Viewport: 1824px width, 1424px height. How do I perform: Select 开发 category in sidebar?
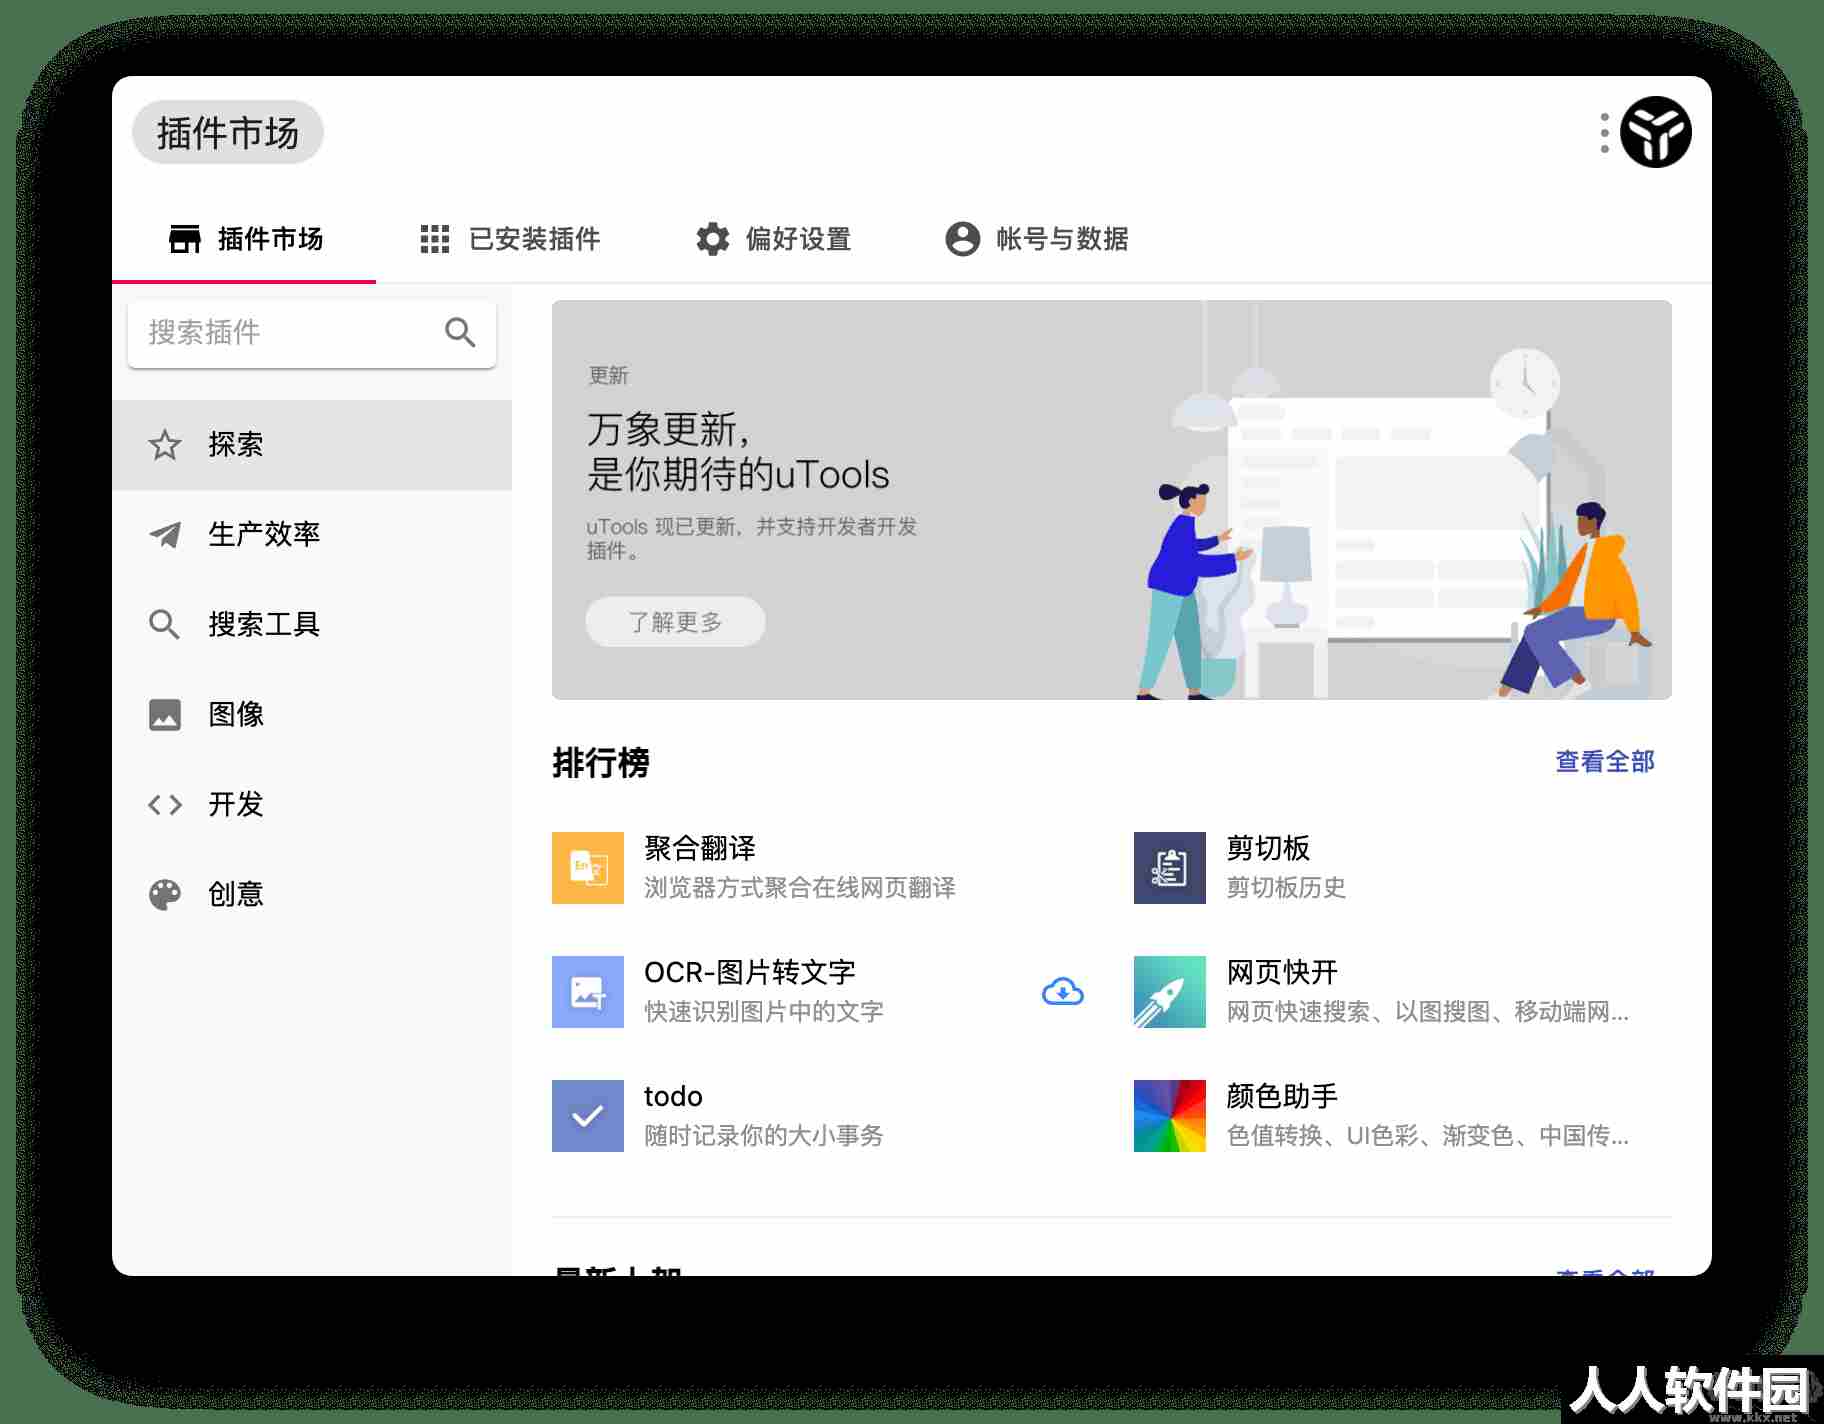[312, 804]
